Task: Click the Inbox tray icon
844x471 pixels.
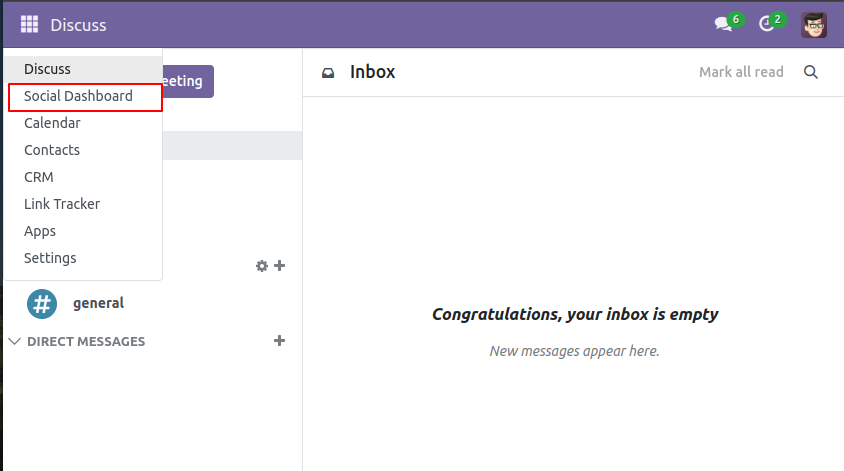Action: tap(328, 73)
